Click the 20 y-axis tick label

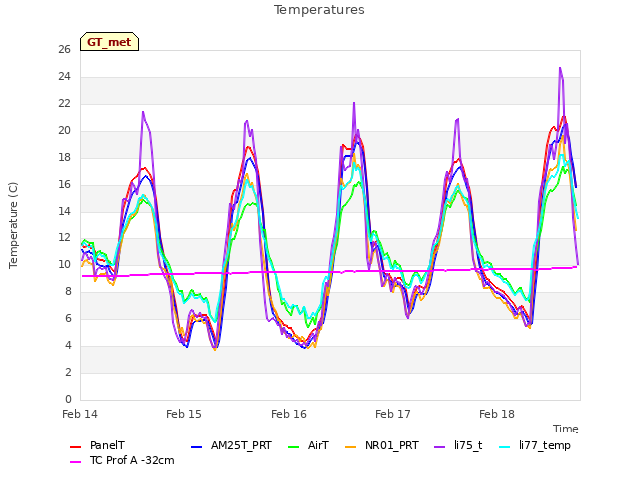64,130
